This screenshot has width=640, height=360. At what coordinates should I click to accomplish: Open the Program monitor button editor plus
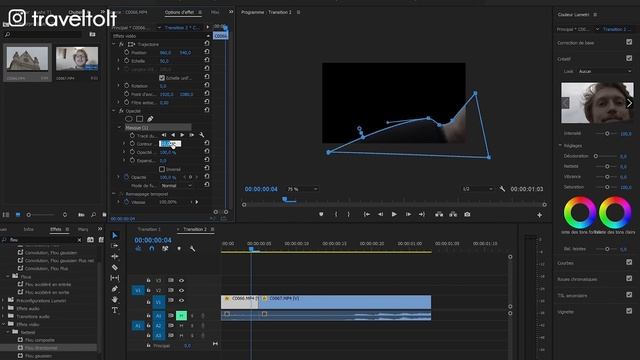(540, 215)
